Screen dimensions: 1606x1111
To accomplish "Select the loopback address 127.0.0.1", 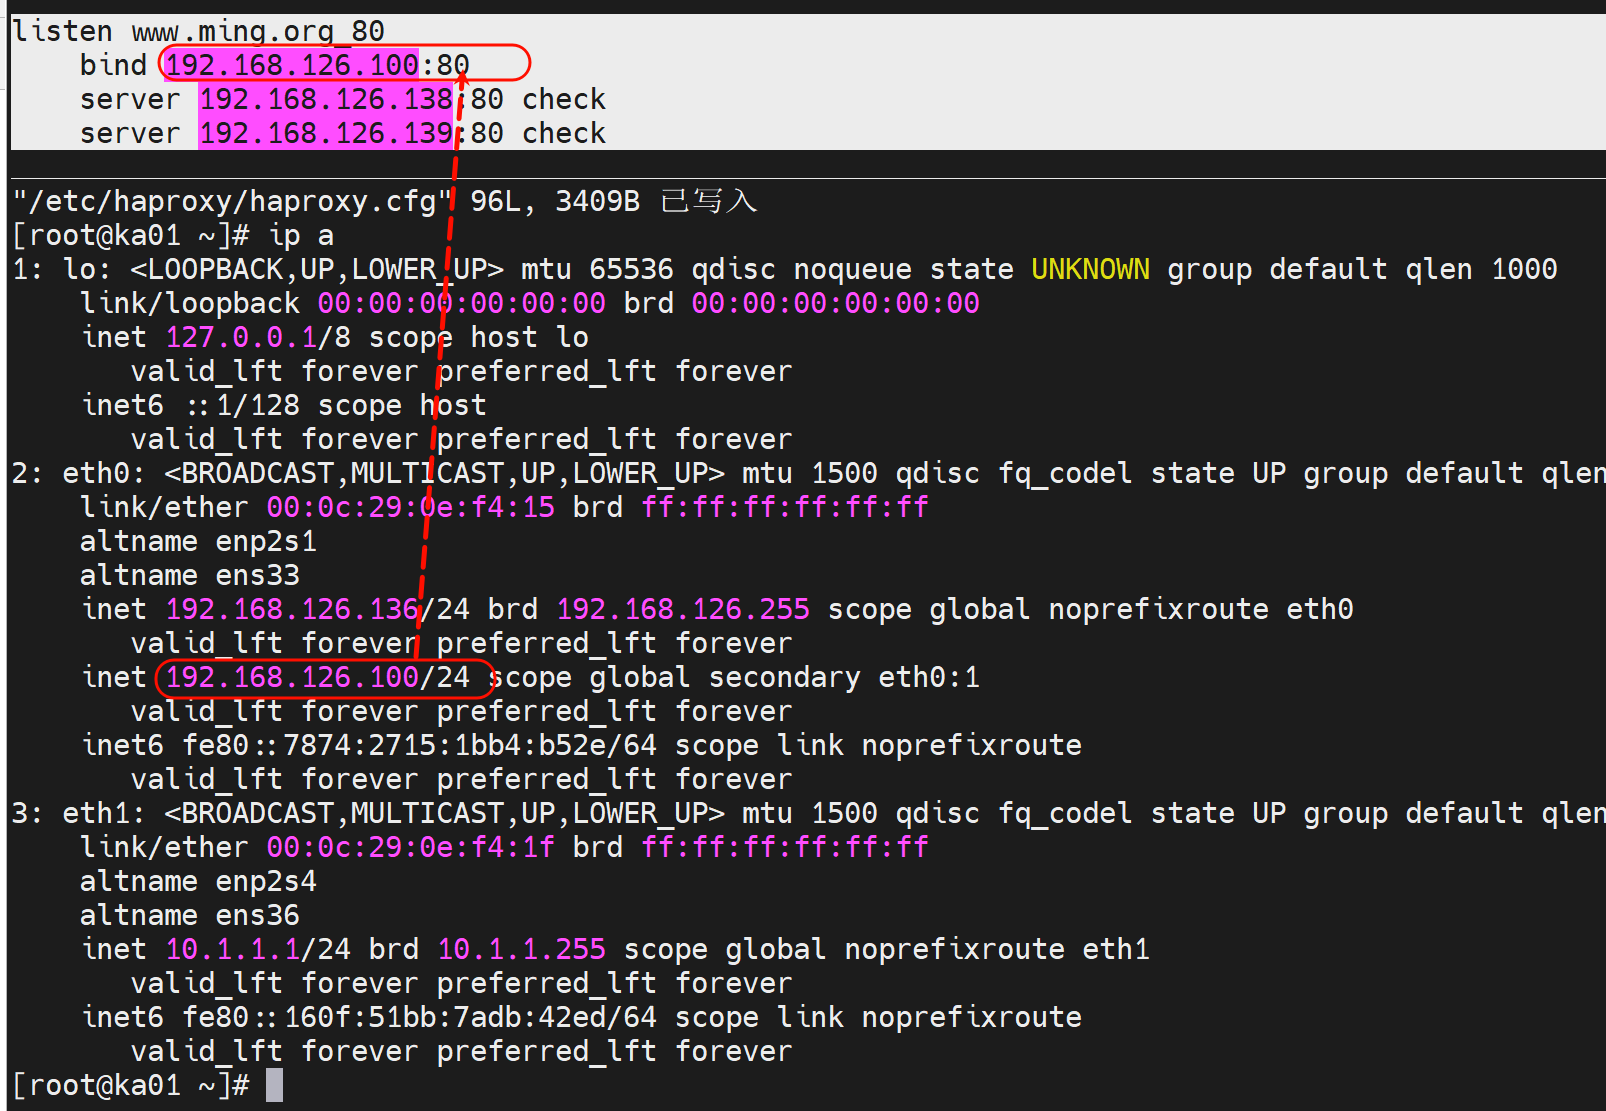I will click(x=241, y=337).
